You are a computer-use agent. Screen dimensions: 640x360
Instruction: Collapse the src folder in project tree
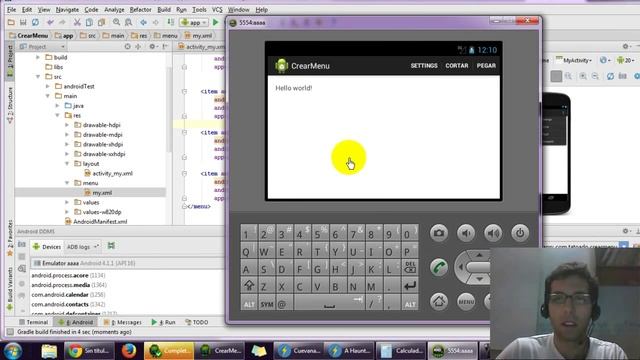click(x=38, y=76)
